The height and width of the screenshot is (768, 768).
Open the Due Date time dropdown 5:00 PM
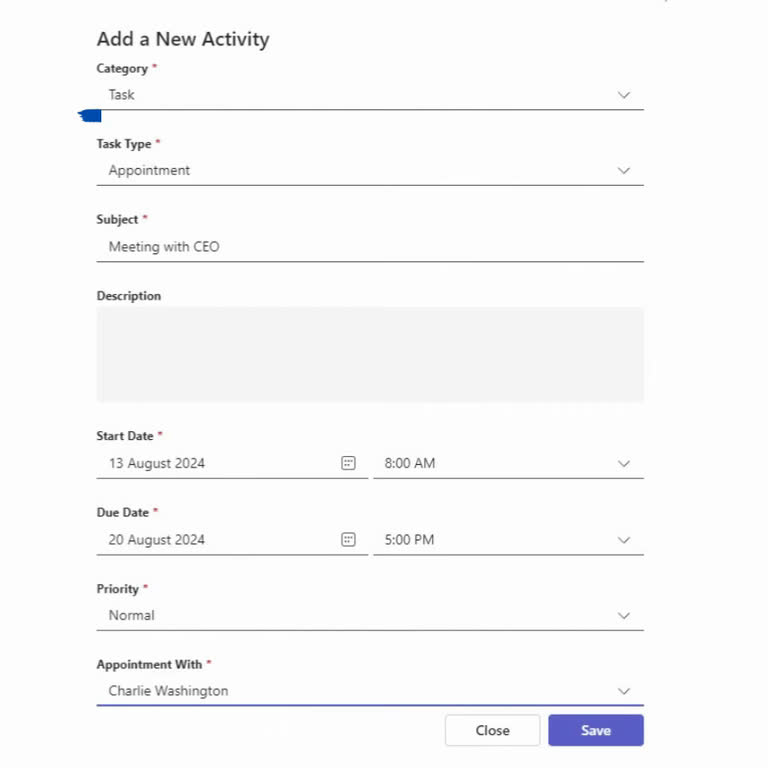pyautogui.click(x=508, y=540)
